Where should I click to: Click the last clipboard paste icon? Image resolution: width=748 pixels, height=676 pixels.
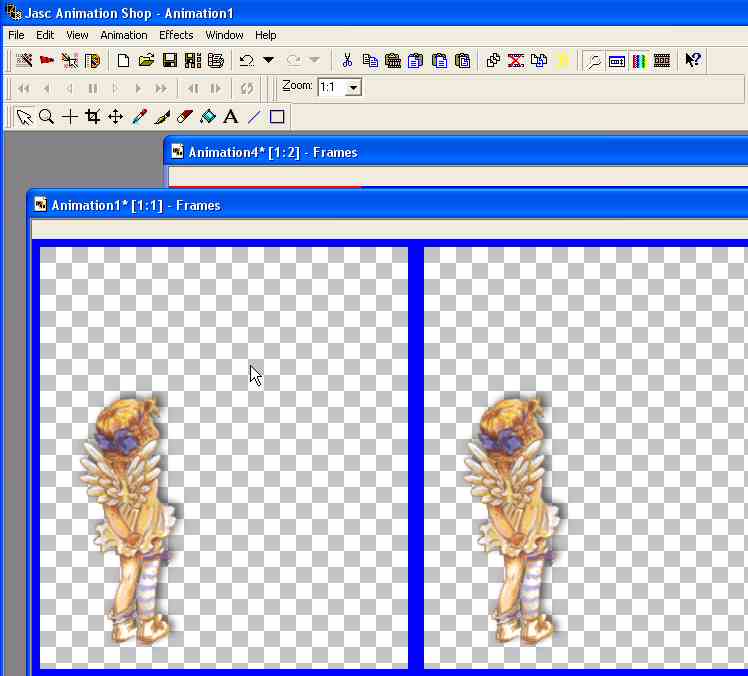pos(462,61)
